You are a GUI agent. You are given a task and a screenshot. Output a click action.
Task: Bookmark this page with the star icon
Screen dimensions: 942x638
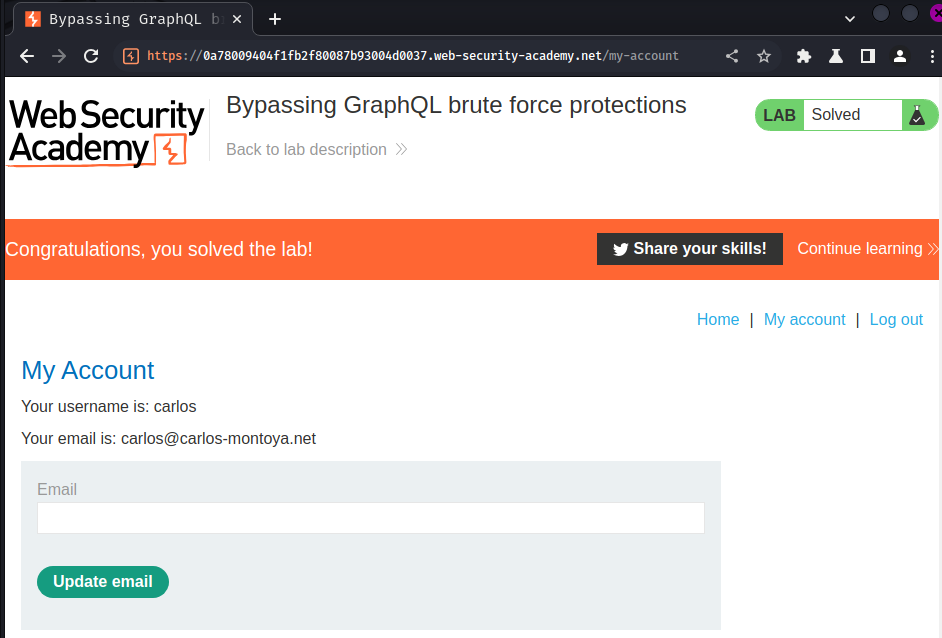pyautogui.click(x=764, y=56)
